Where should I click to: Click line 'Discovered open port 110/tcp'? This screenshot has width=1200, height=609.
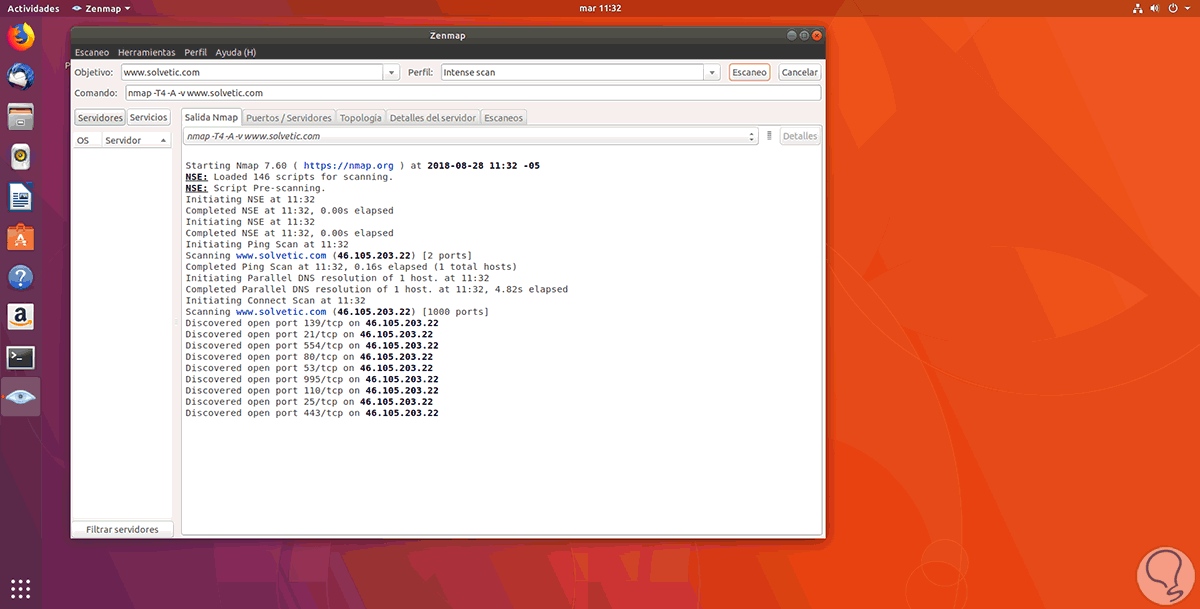pos(312,390)
